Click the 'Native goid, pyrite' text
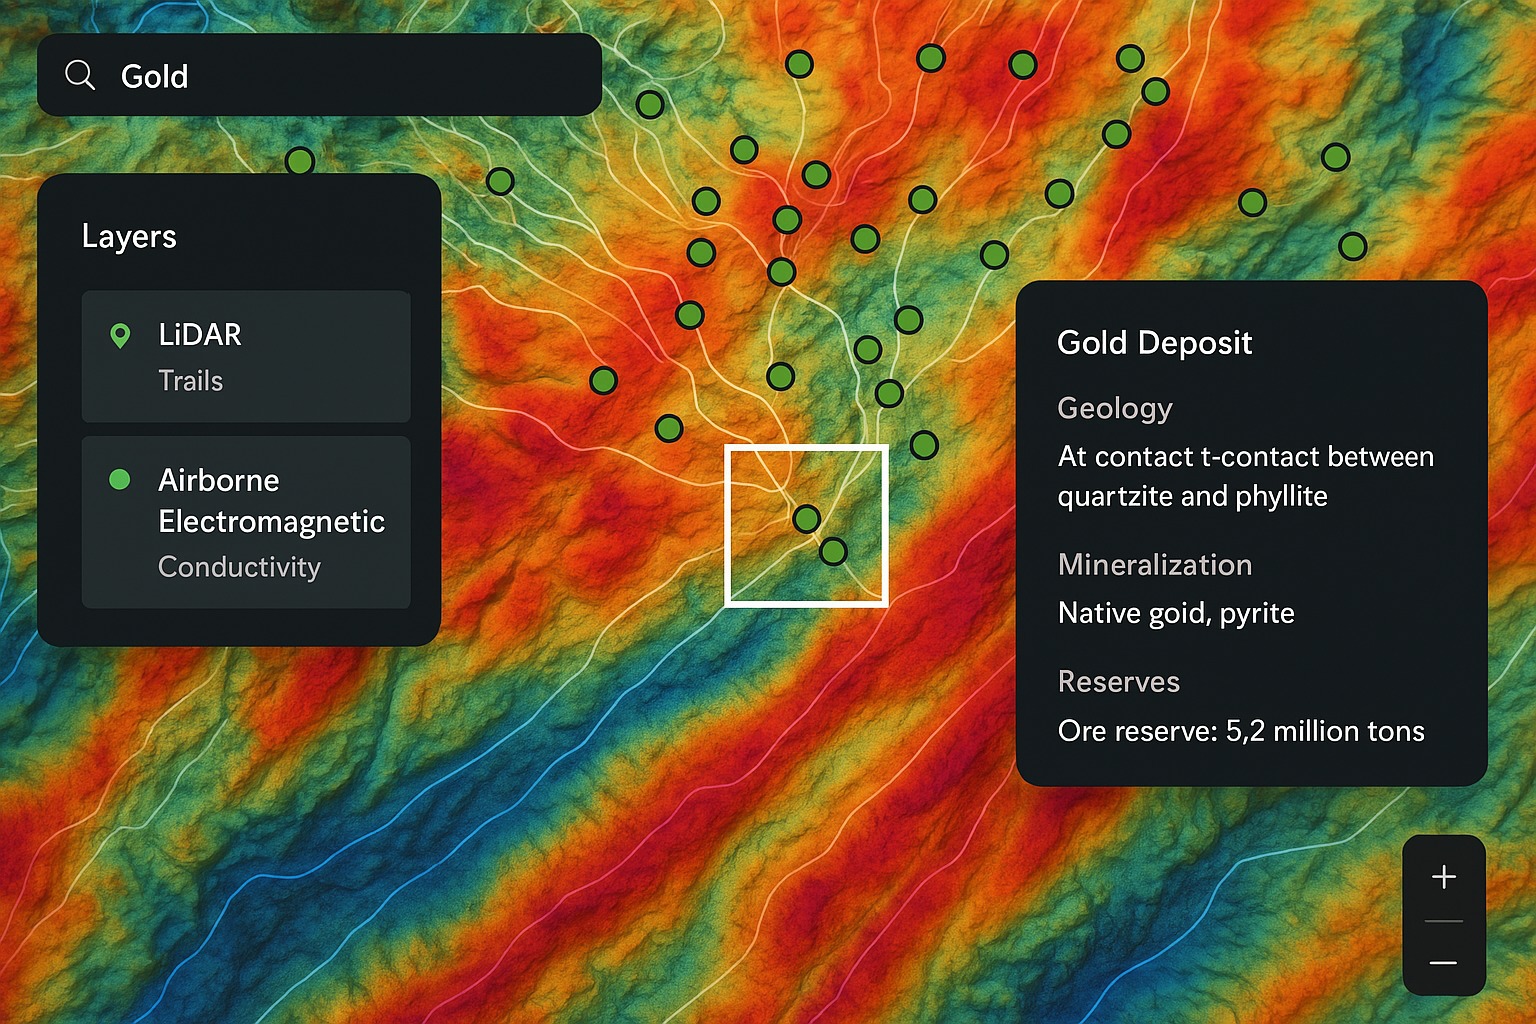 [x=1176, y=613]
